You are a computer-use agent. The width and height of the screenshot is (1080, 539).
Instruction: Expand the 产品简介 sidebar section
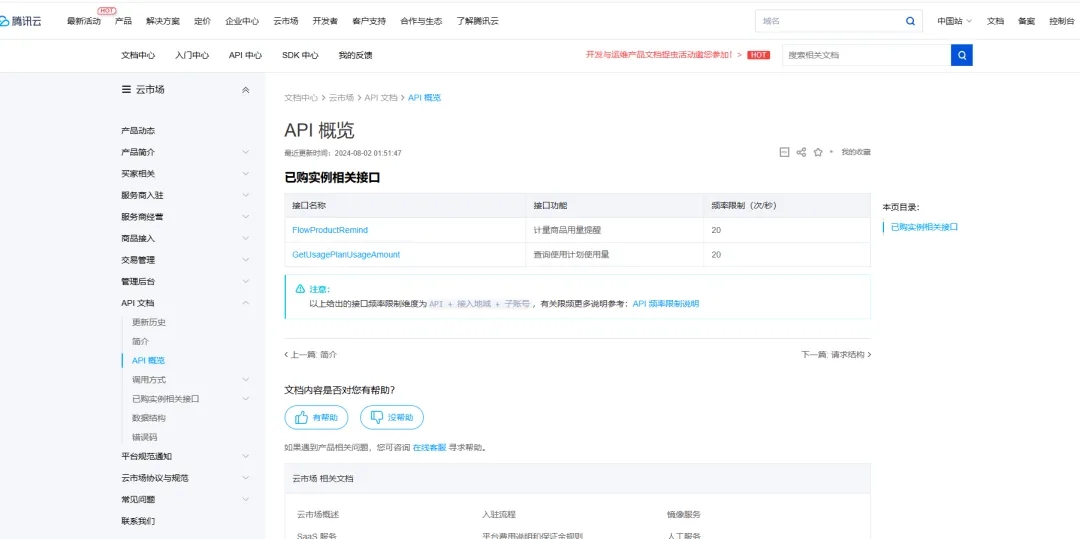pyautogui.click(x=246, y=152)
